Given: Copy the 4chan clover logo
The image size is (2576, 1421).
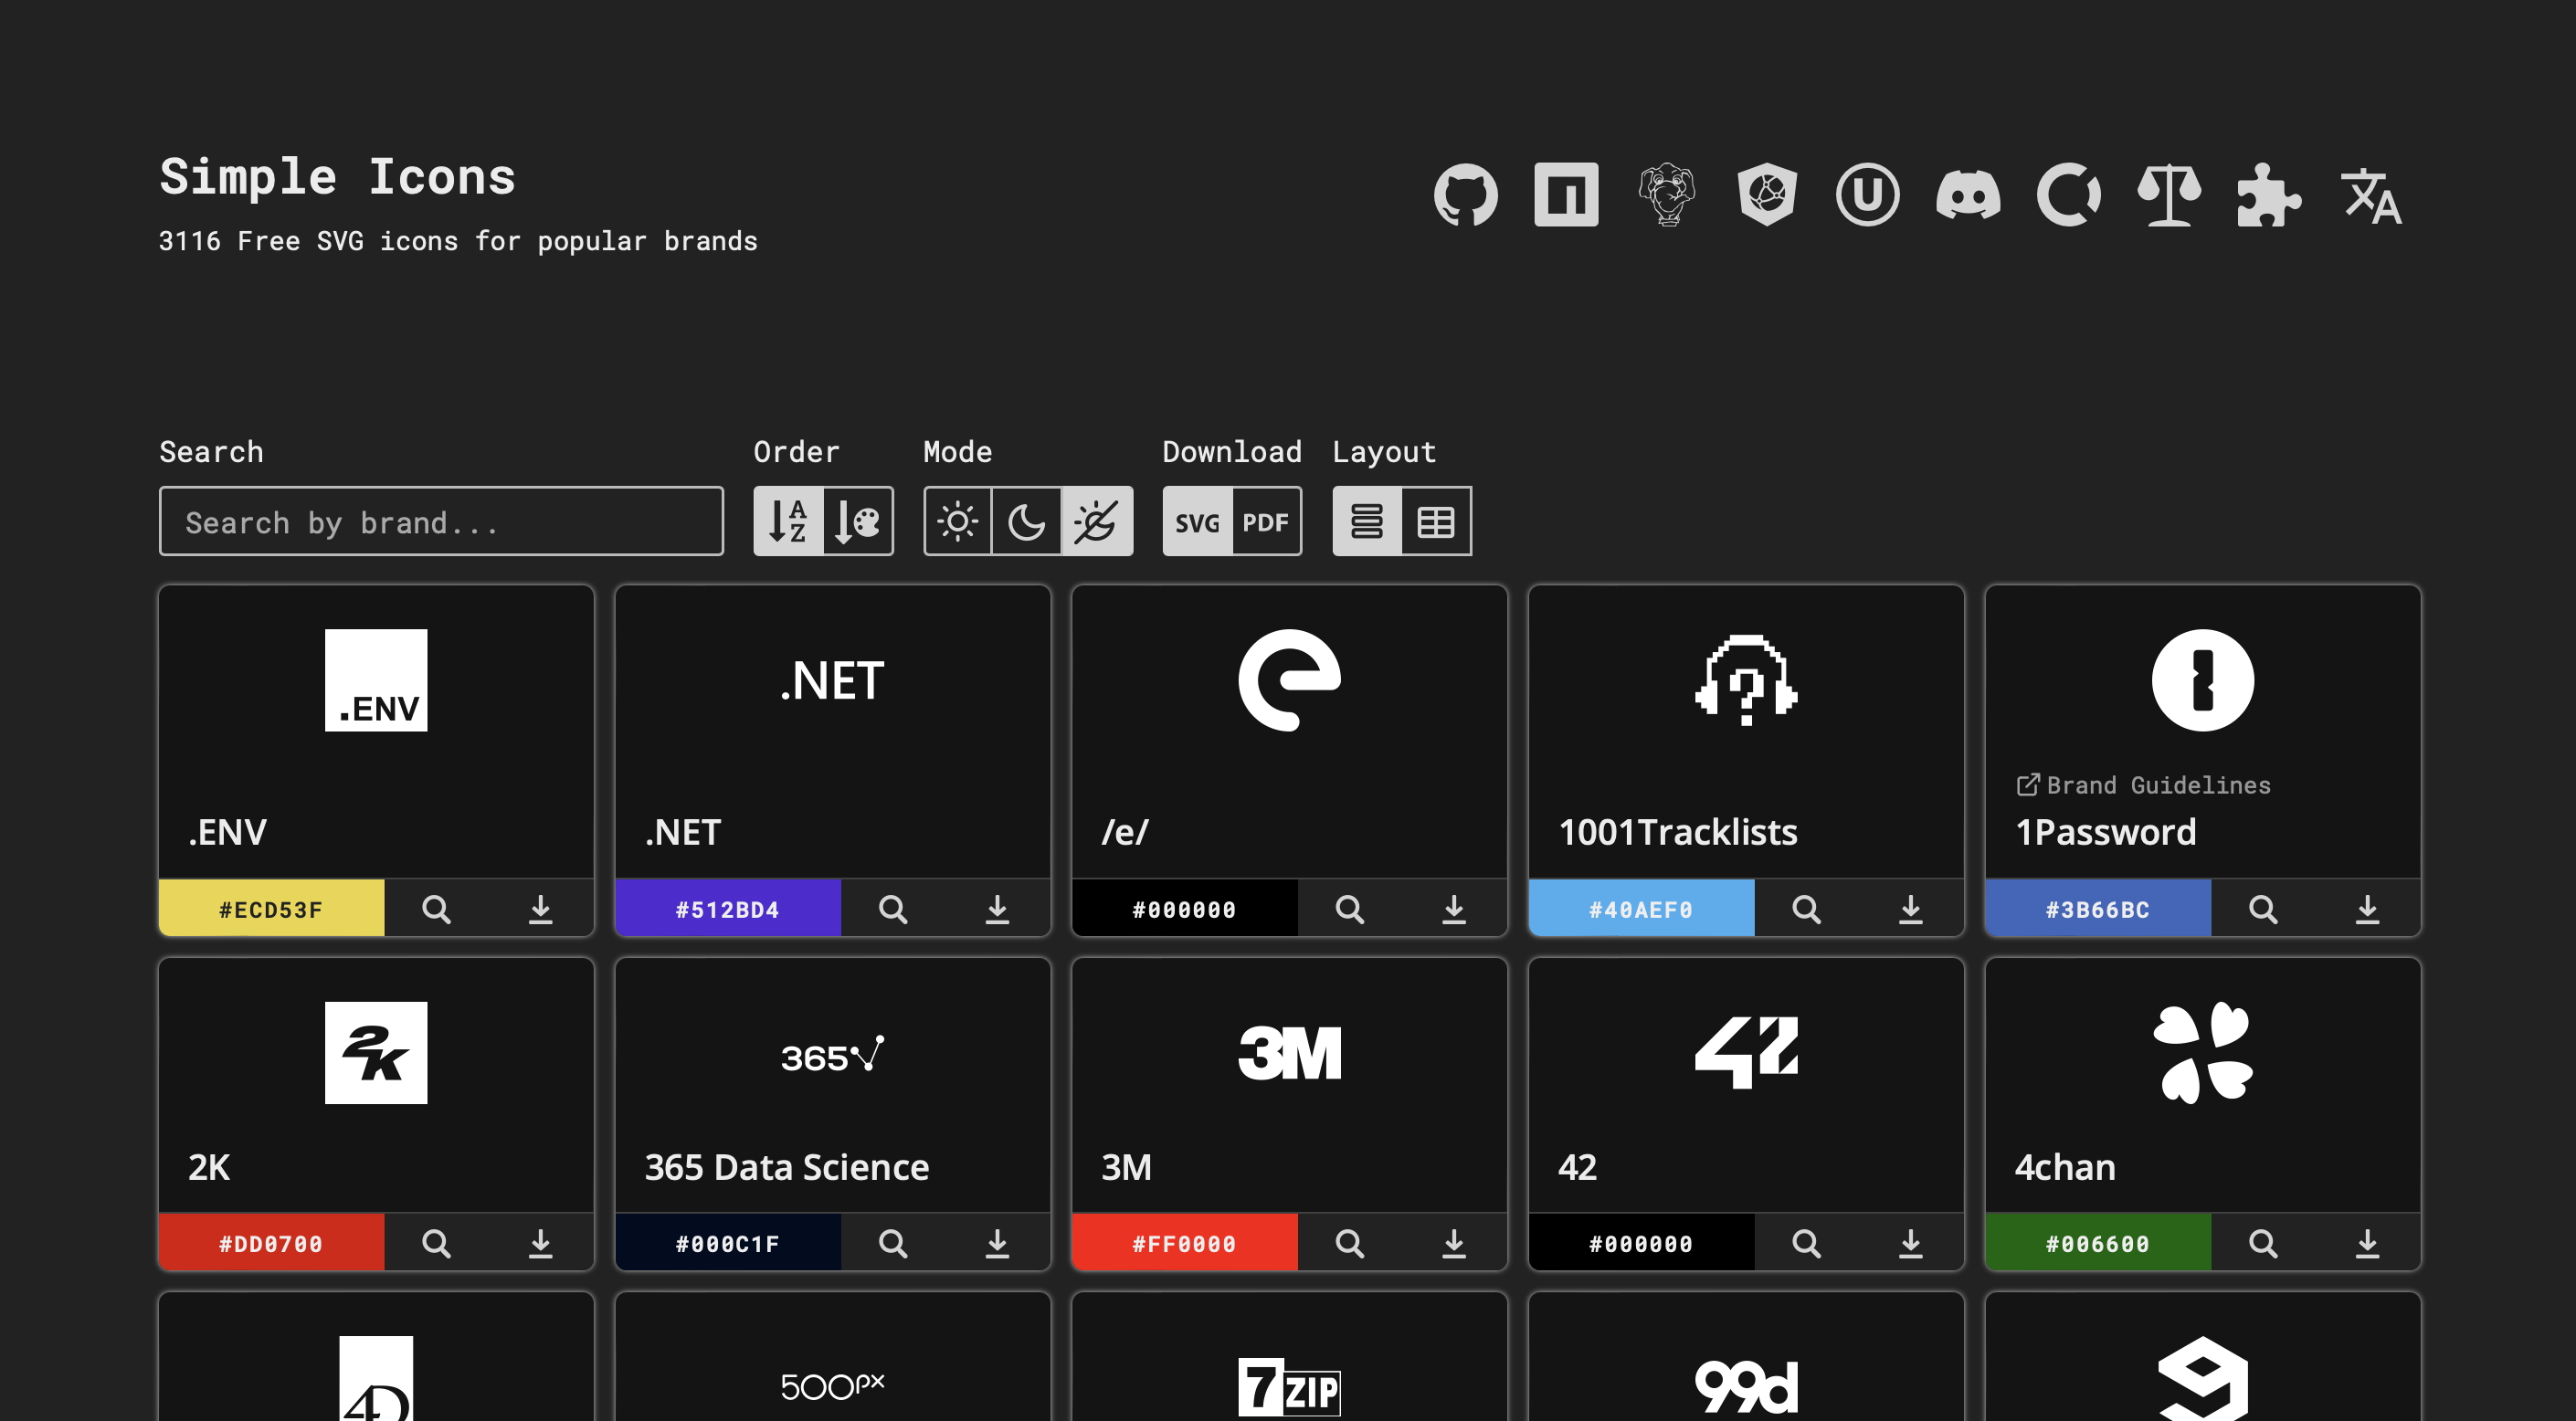Looking at the screenshot, I should pos(2202,1052).
